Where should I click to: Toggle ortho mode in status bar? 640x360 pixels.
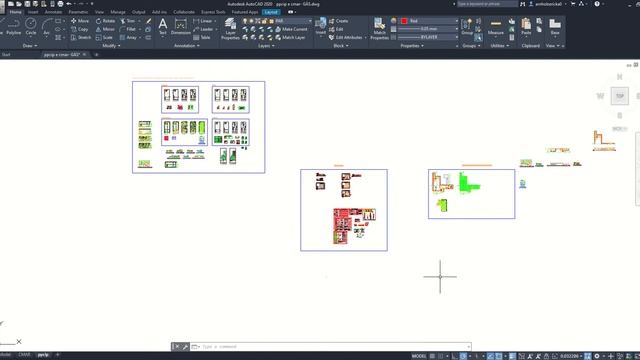[x=455, y=356]
